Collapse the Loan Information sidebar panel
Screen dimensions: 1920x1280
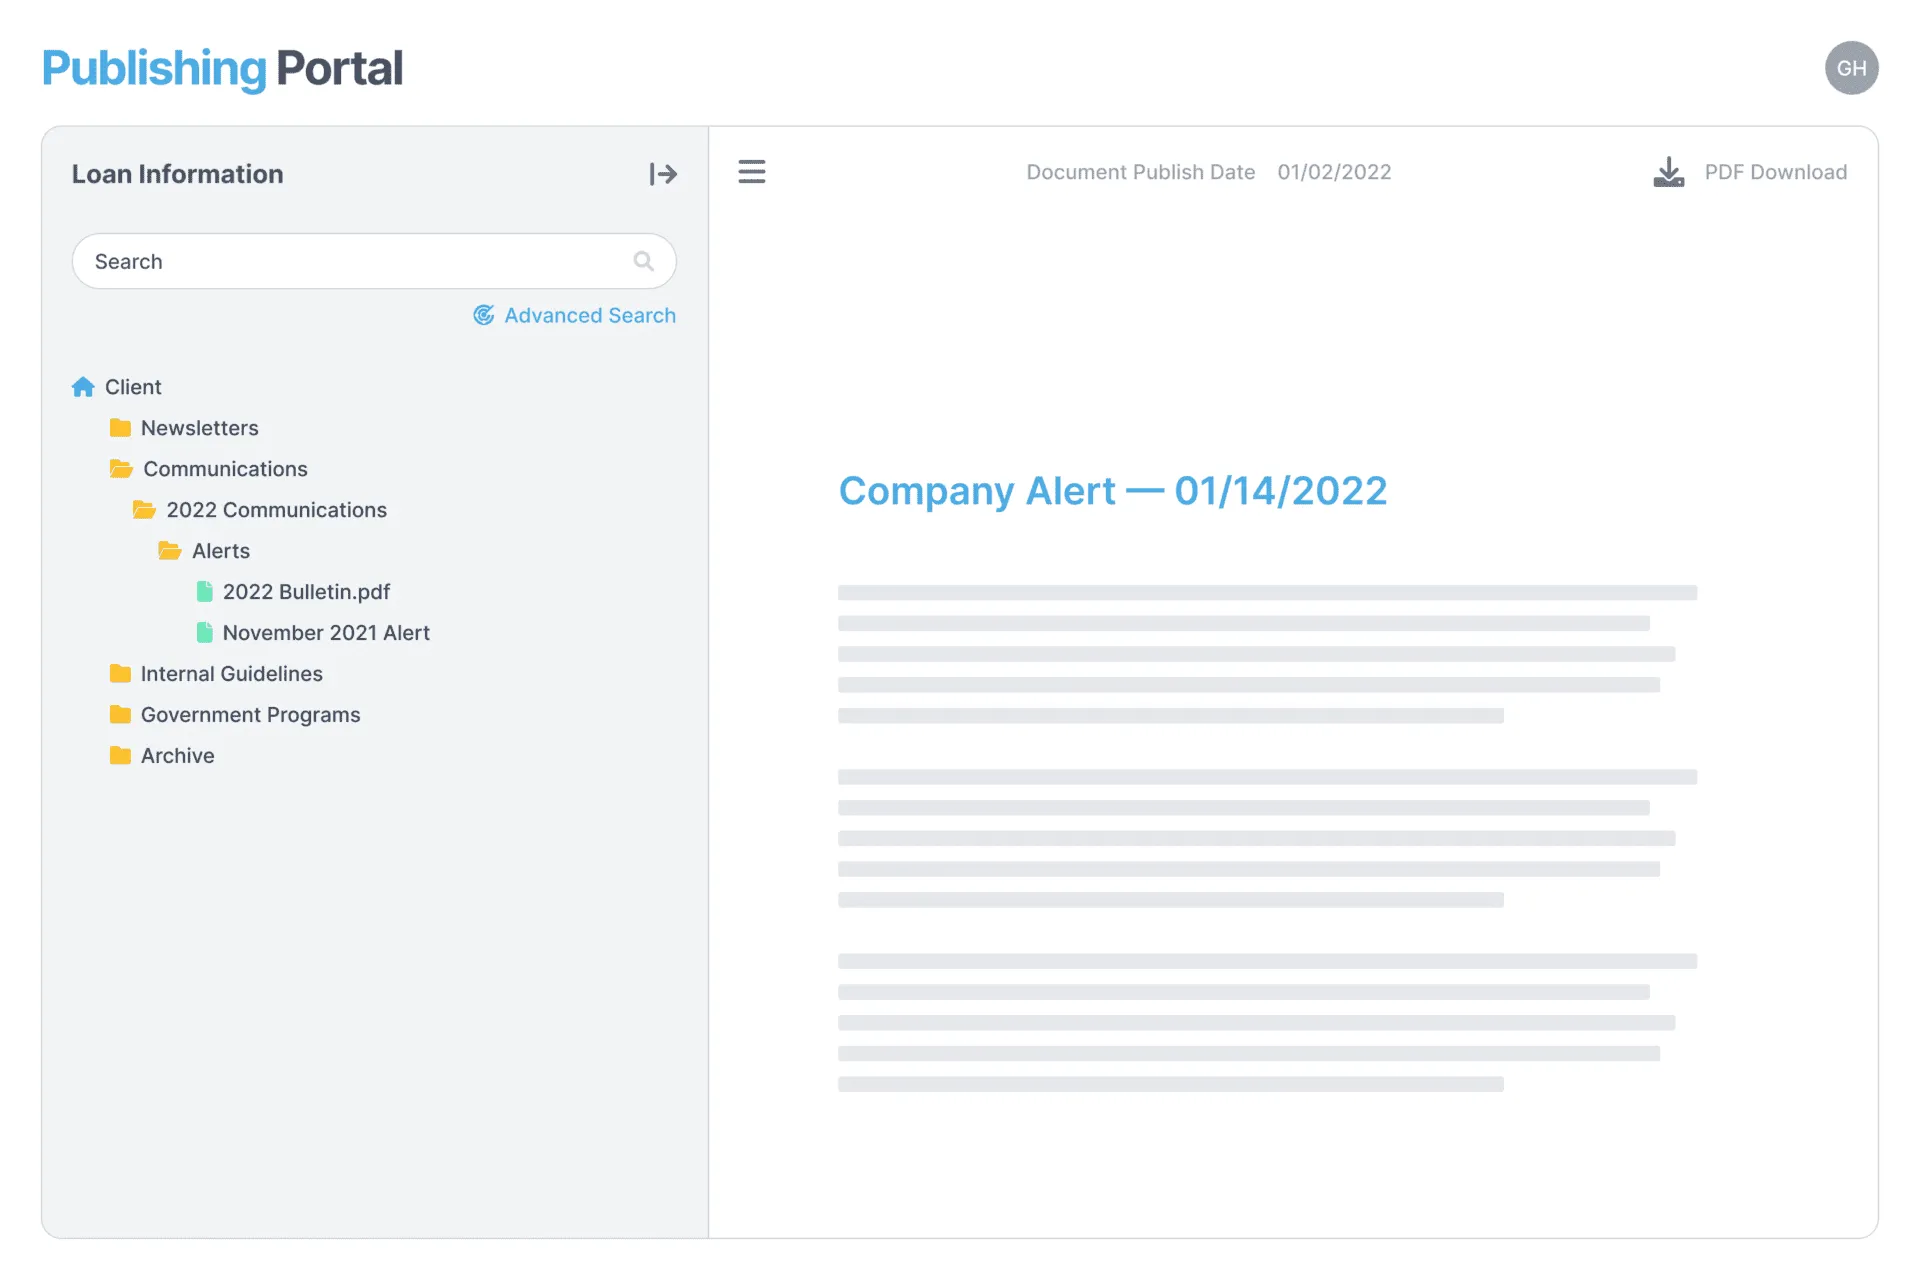(x=663, y=174)
